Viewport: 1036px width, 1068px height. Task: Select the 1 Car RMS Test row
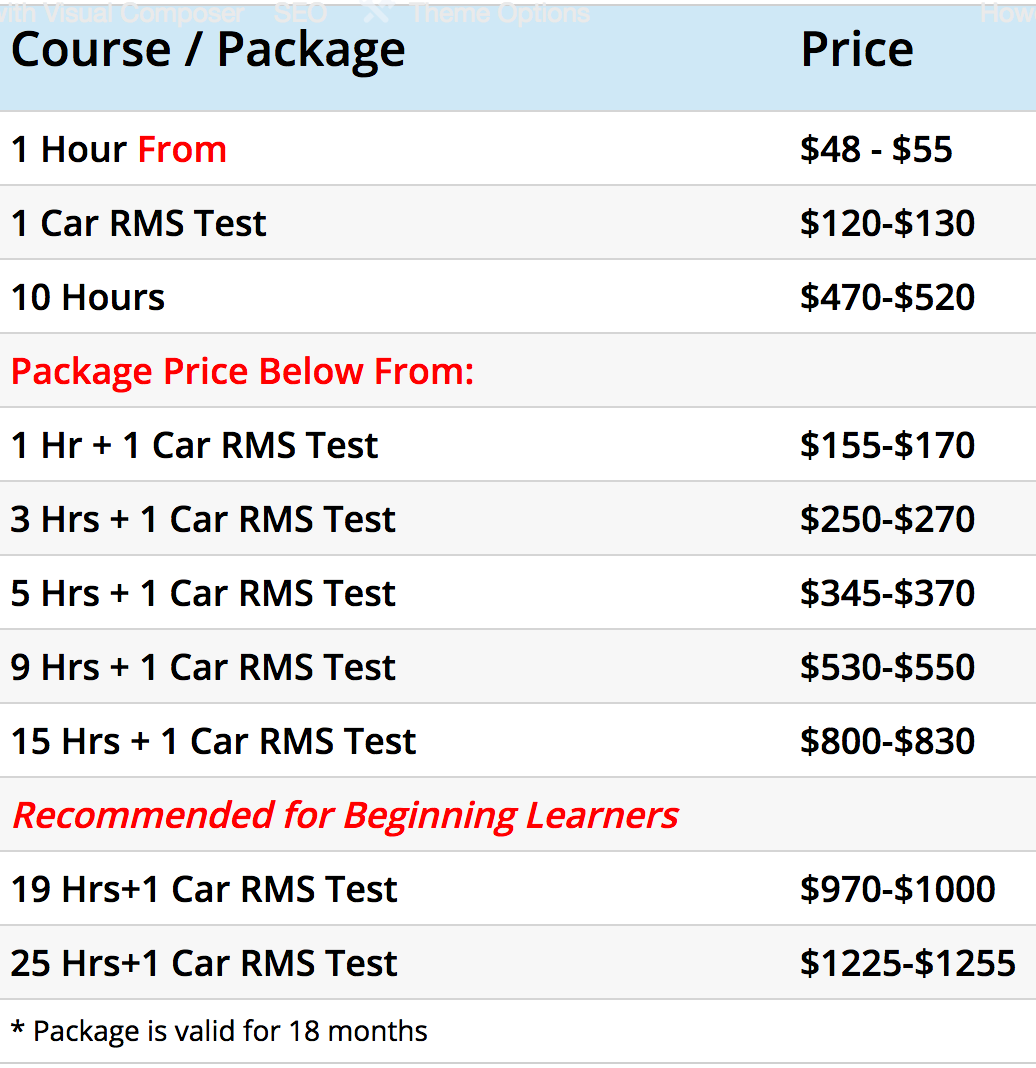(x=518, y=223)
